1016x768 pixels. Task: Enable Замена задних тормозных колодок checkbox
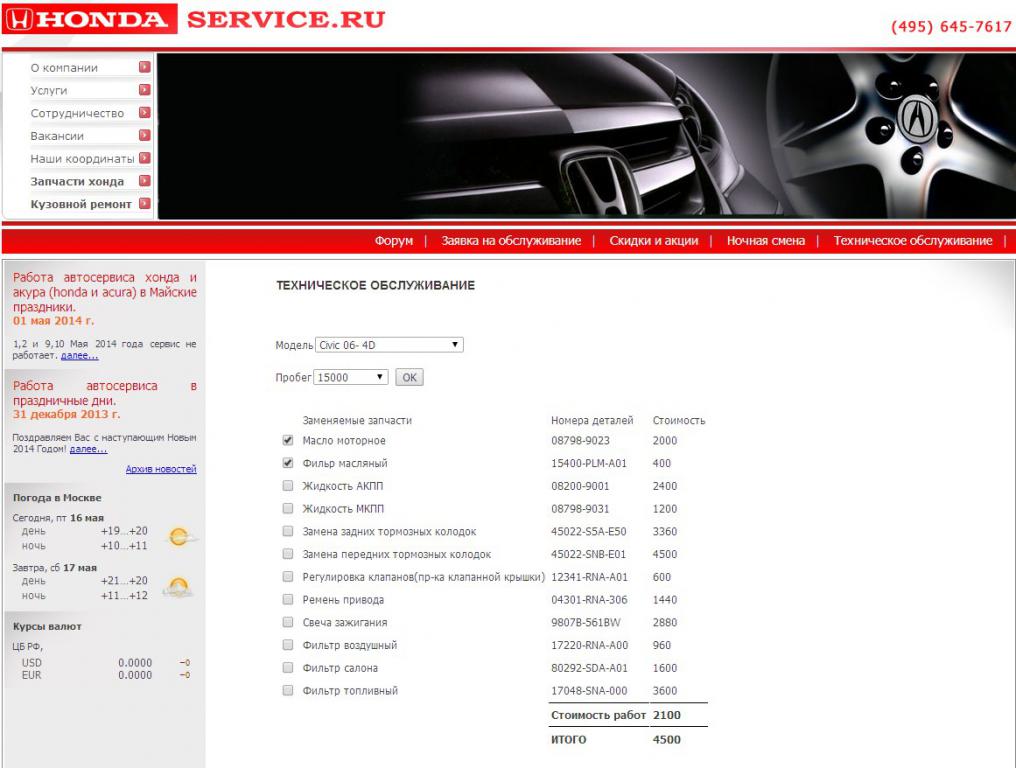288,531
